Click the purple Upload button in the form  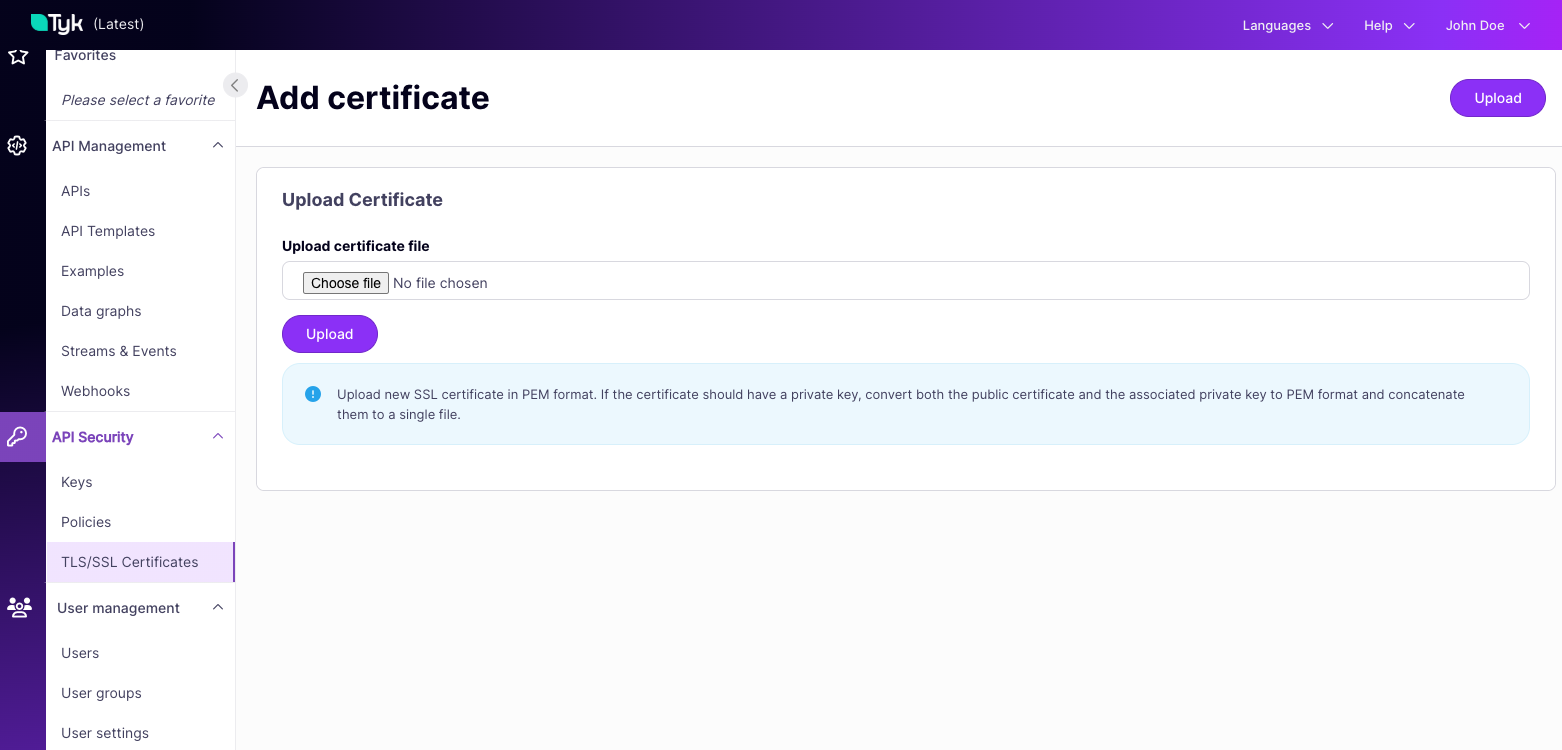[330, 334]
